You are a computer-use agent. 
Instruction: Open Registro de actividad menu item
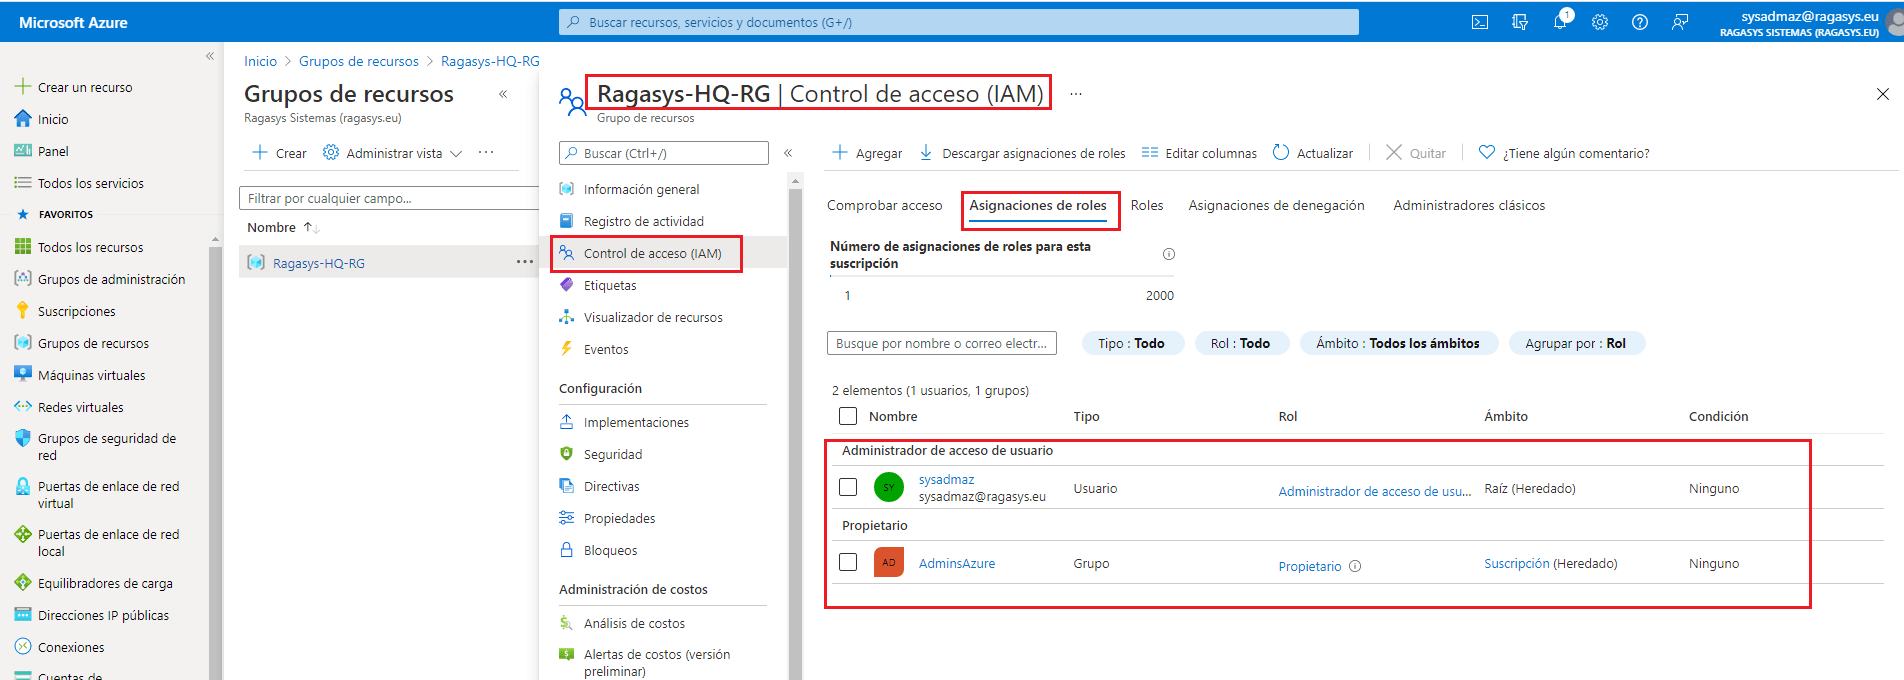click(644, 221)
